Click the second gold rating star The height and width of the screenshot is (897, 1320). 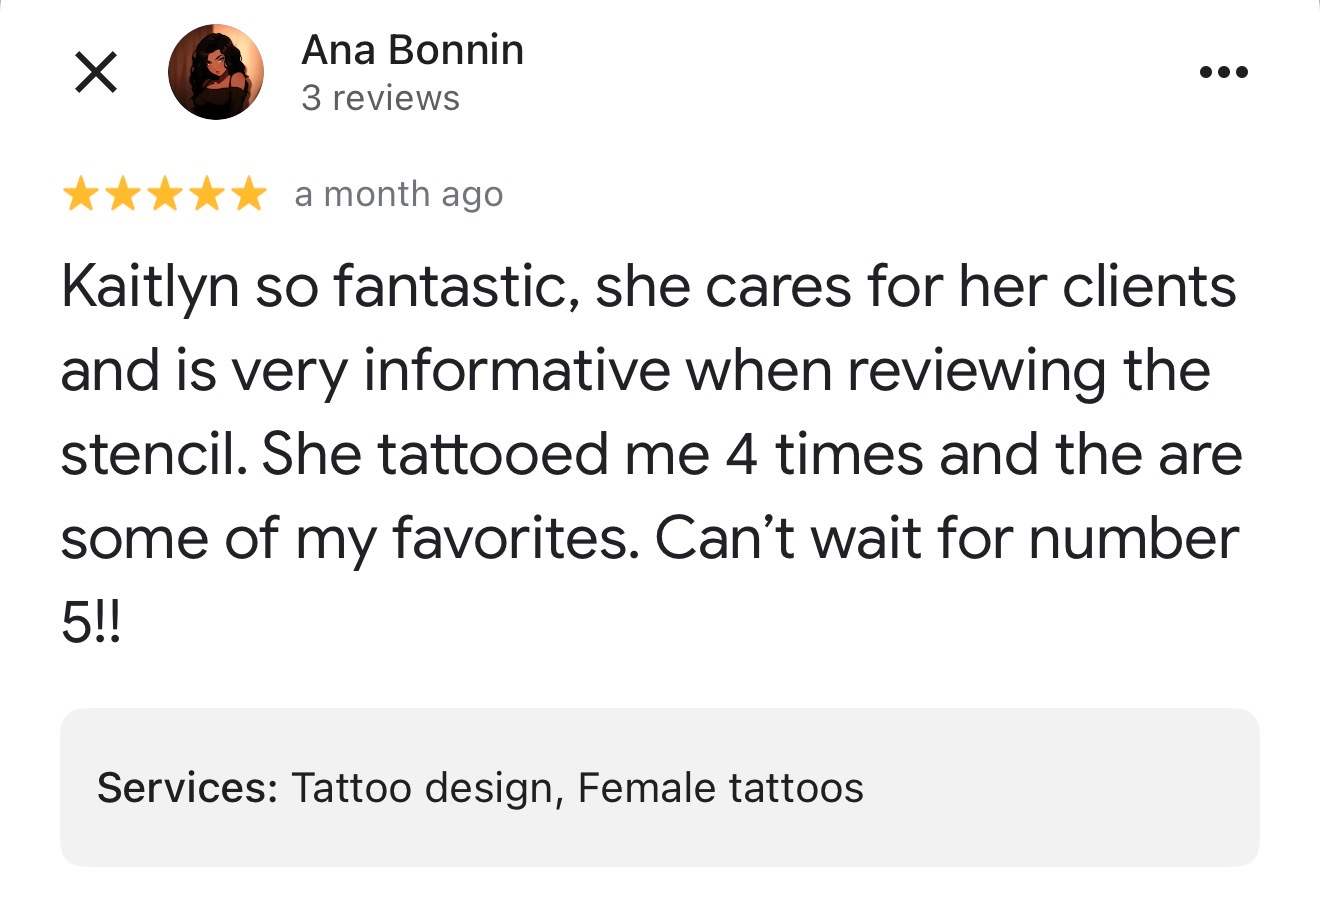(122, 195)
